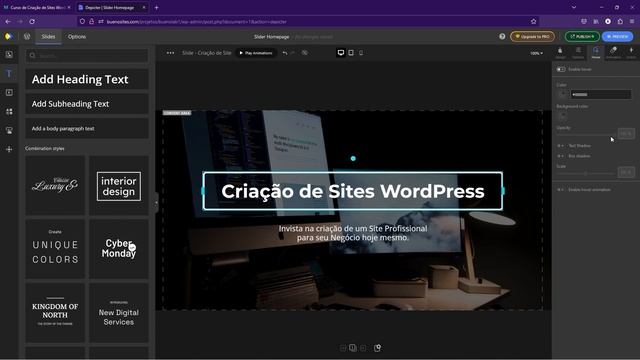Screen dimensions: 640x360
Task: Click the WordPress logo icon
Action: 27,36
